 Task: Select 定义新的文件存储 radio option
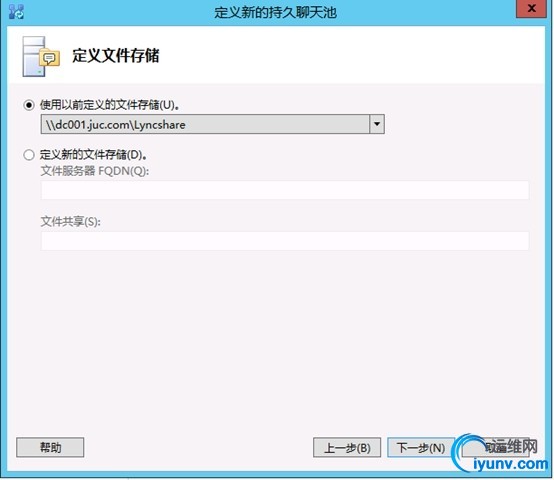(29, 155)
